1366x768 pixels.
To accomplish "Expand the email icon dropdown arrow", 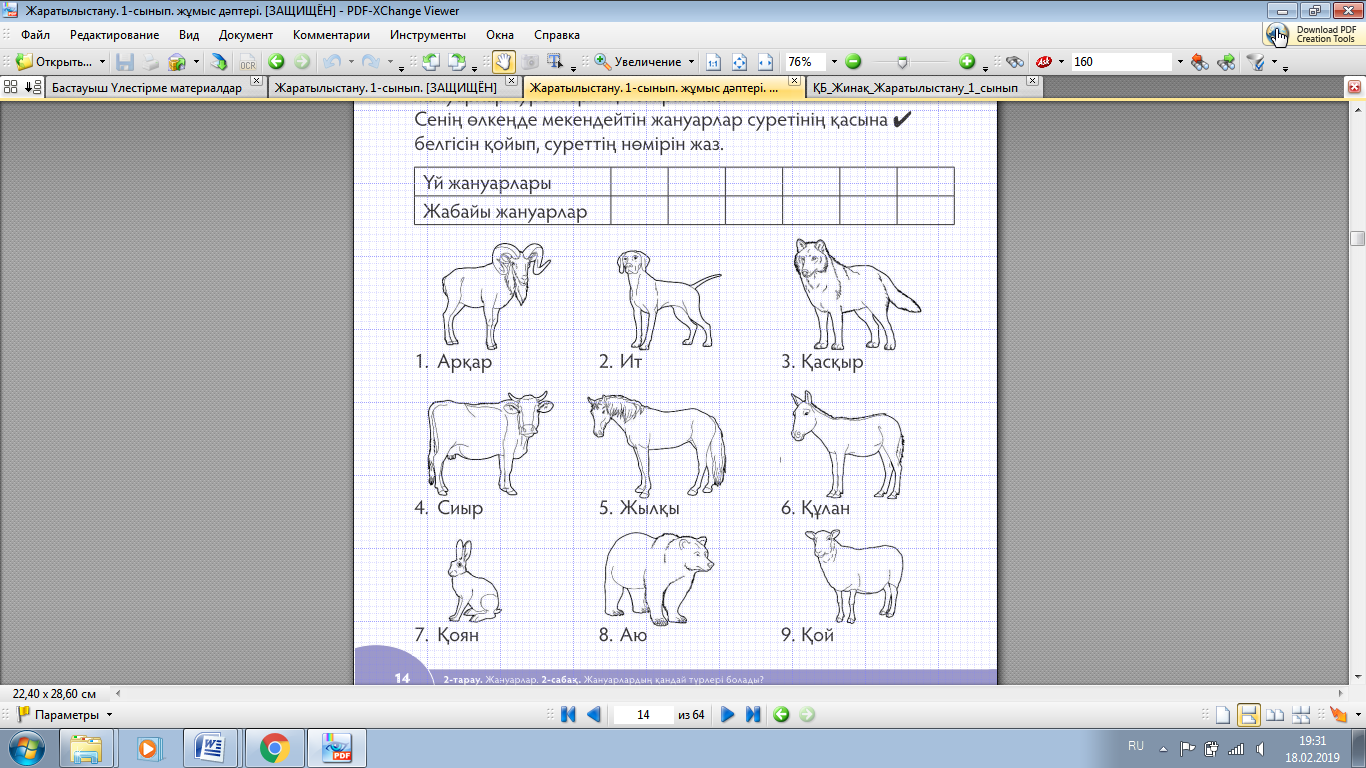I will click(x=196, y=62).
